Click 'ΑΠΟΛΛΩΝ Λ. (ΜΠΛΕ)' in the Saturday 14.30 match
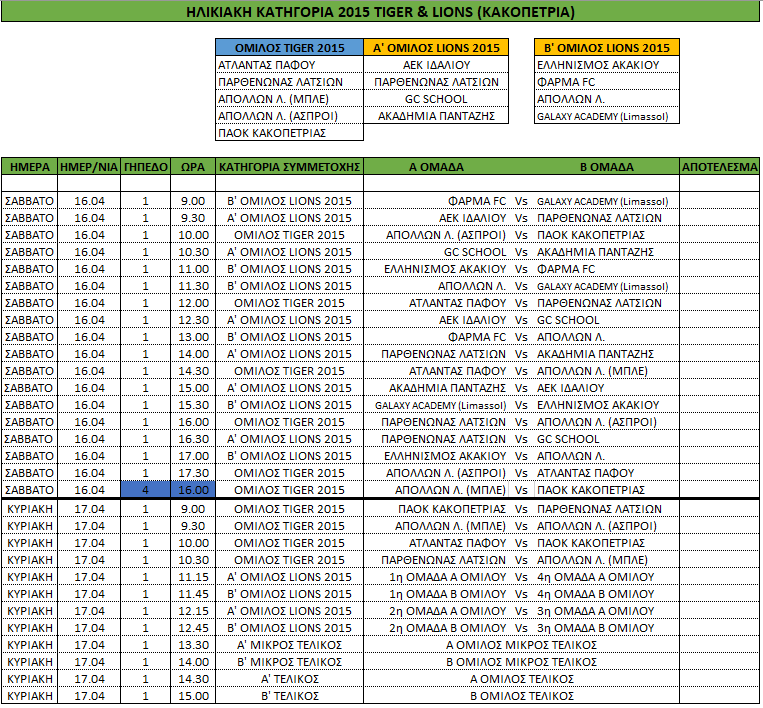The image size is (763, 708). click(x=592, y=371)
